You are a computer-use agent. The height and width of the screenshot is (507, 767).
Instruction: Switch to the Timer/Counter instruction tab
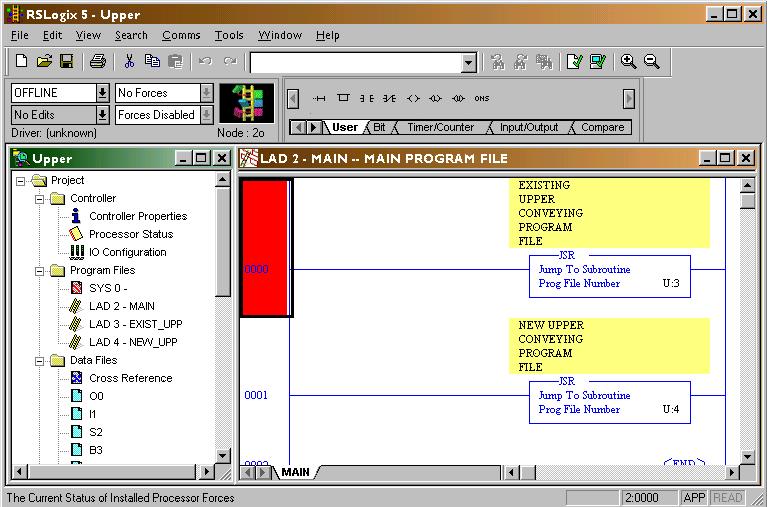441,127
